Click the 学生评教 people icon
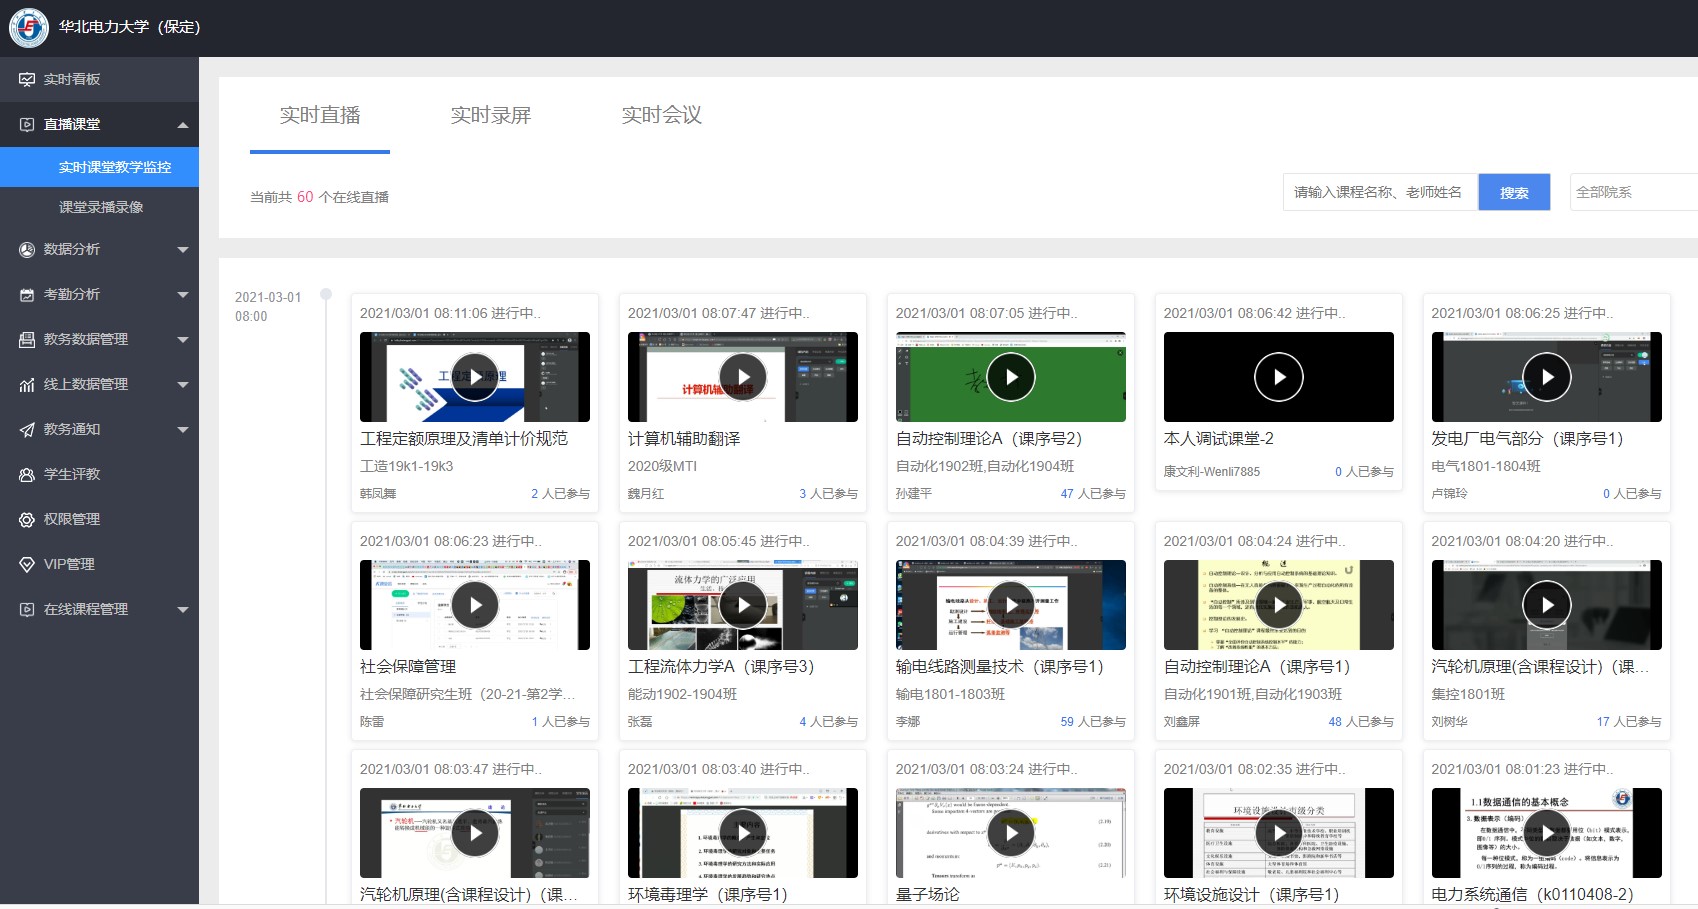 27,475
